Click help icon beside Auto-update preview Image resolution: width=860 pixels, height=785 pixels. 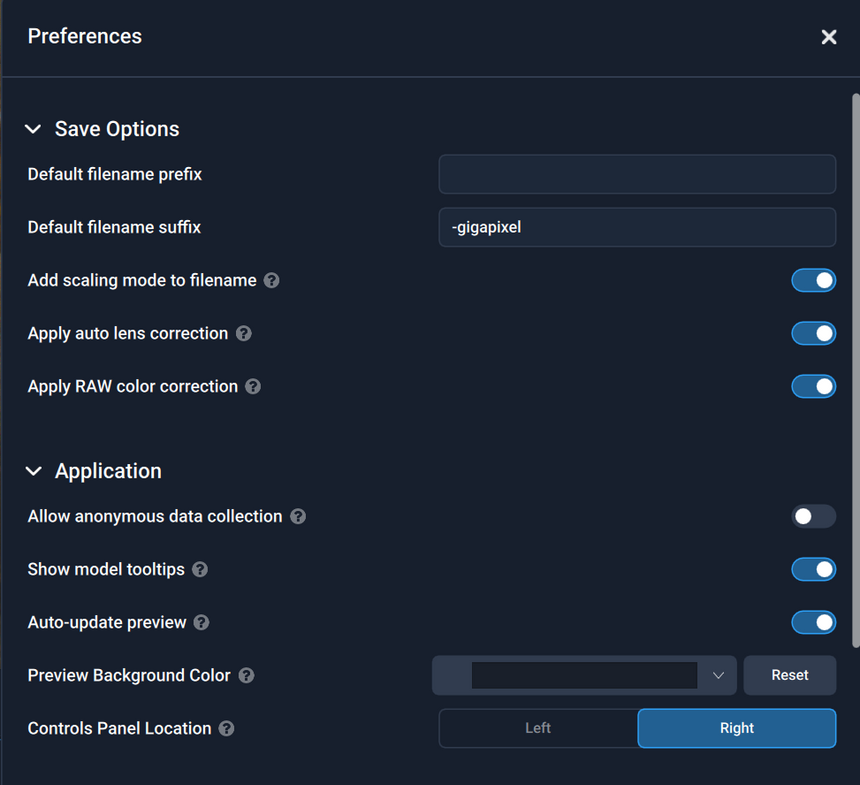[x=201, y=623]
